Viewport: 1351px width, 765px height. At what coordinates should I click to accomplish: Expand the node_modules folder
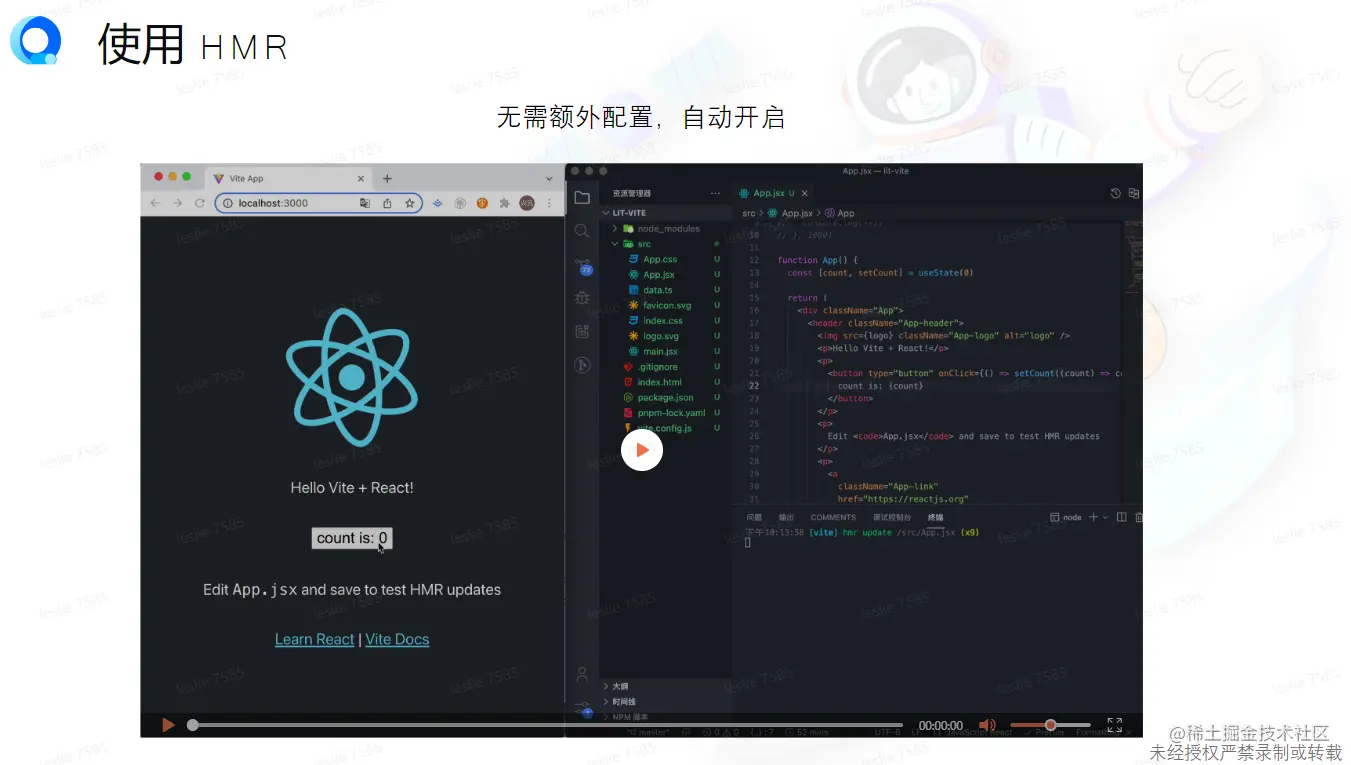666,228
